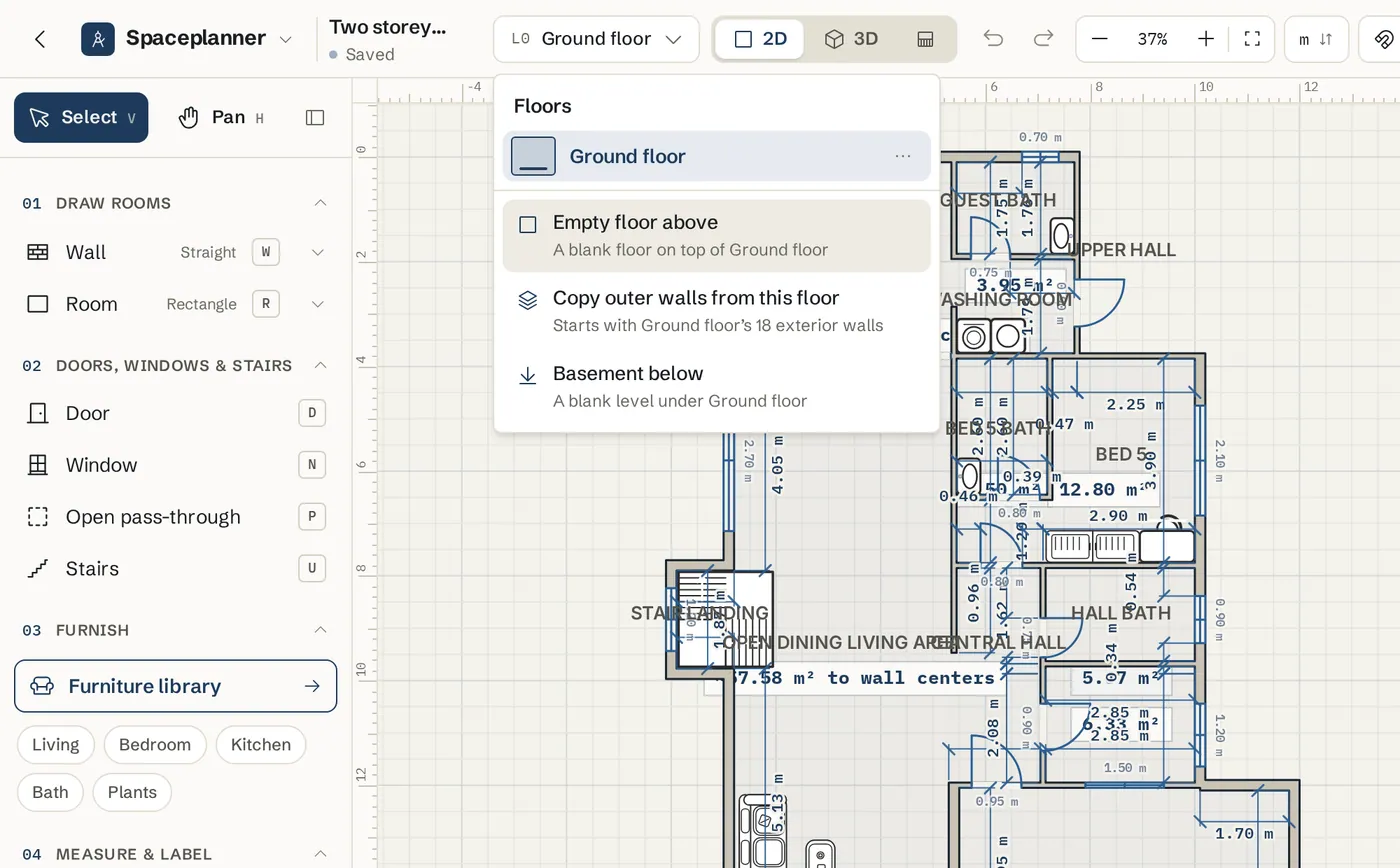The height and width of the screenshot is (868, 1400).
Task: Change the measurement unit from meters
Action: (x=1316, y=39)
